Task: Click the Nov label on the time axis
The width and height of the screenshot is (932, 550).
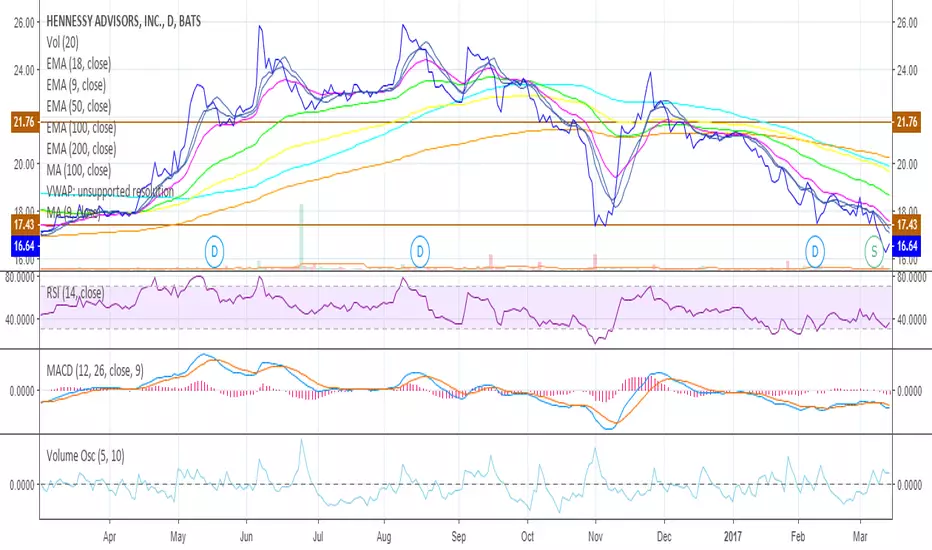Action: (x=595, y=536)
